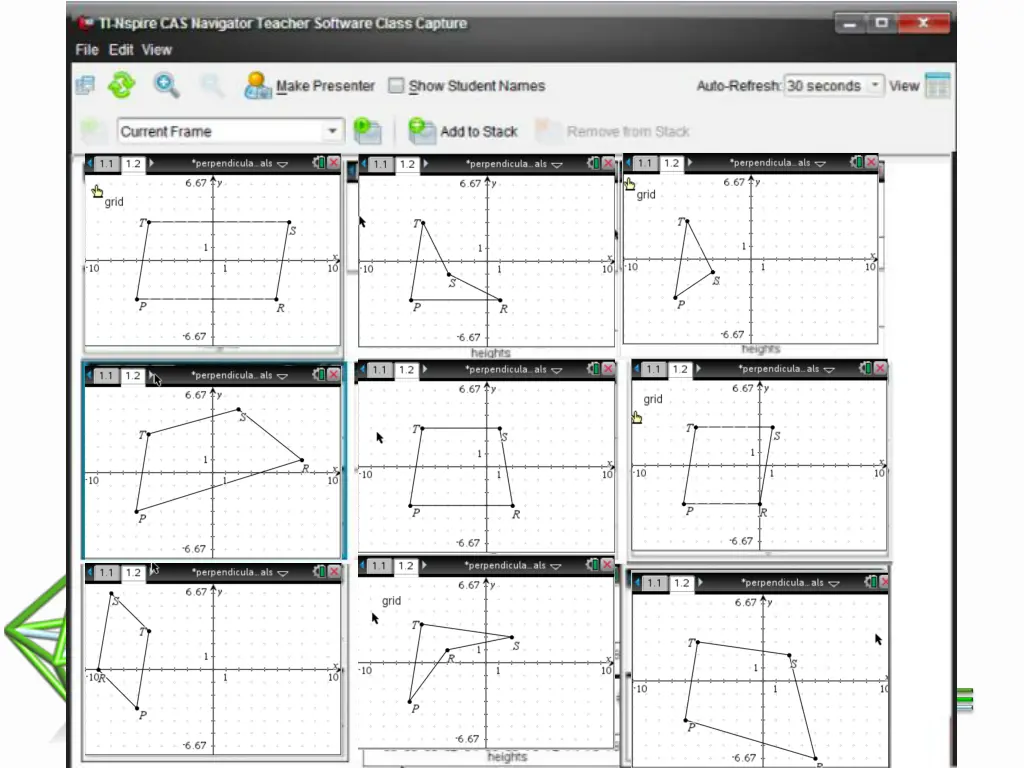1024x768 pixels.
Task: Click the first toolbar icon left of Refresh
Action: point(86,85)
